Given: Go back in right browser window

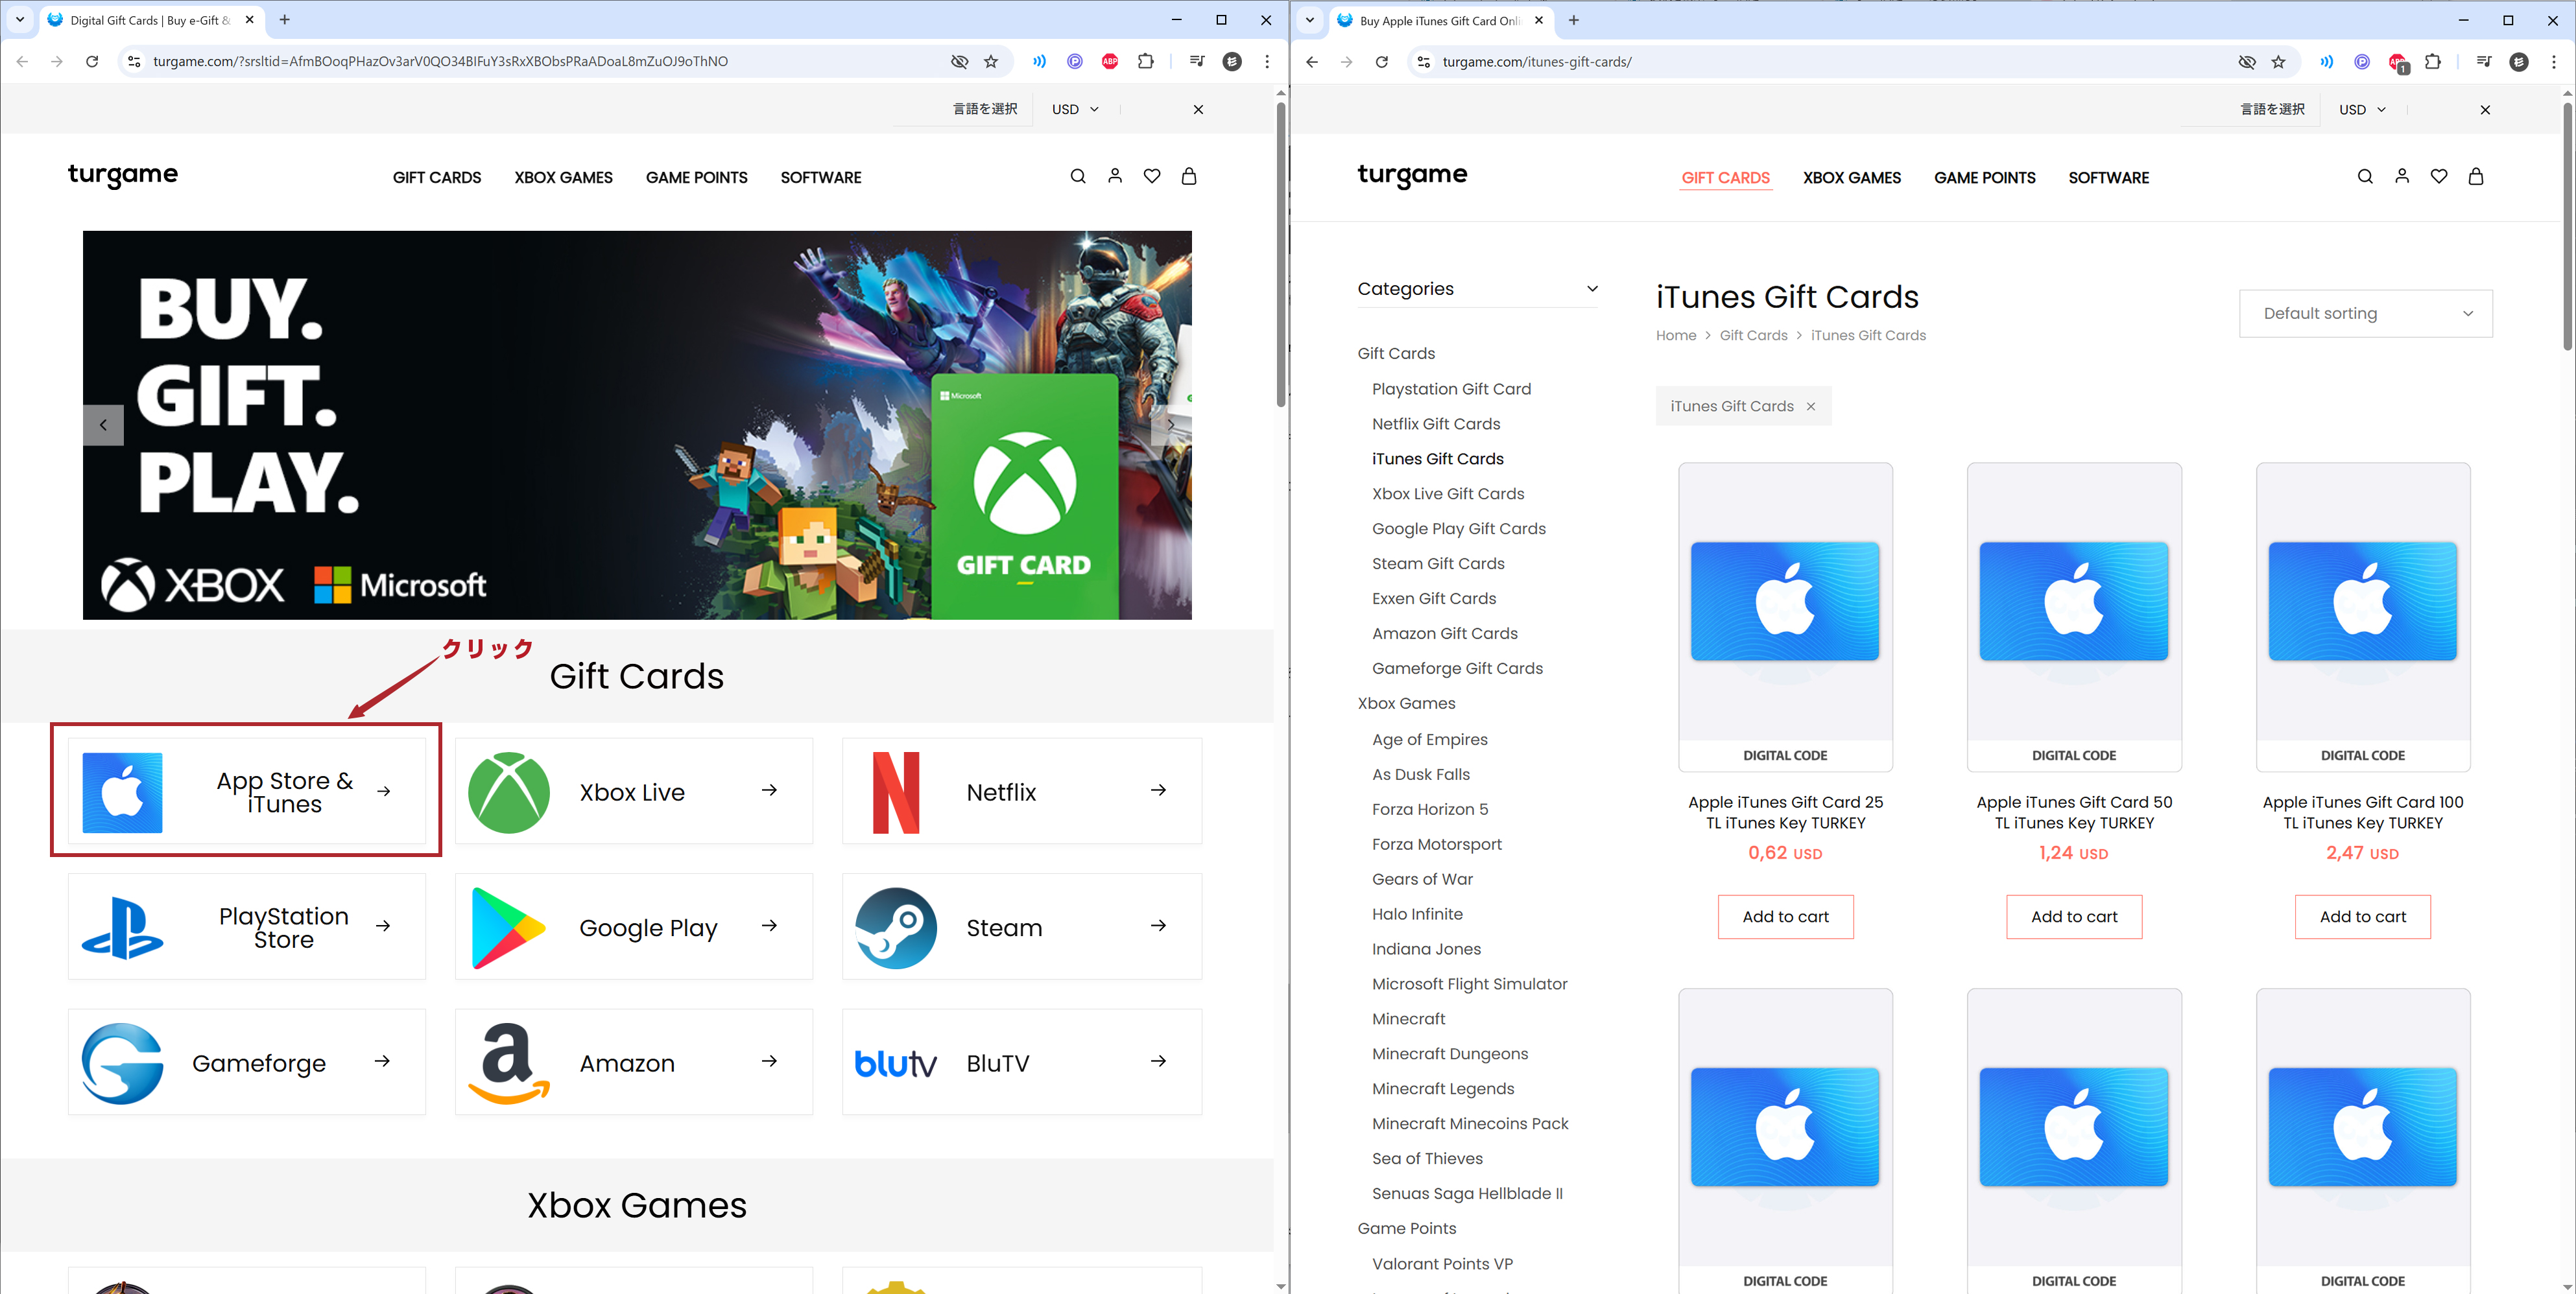Looking at the screenshot, I should [1312, 62].
